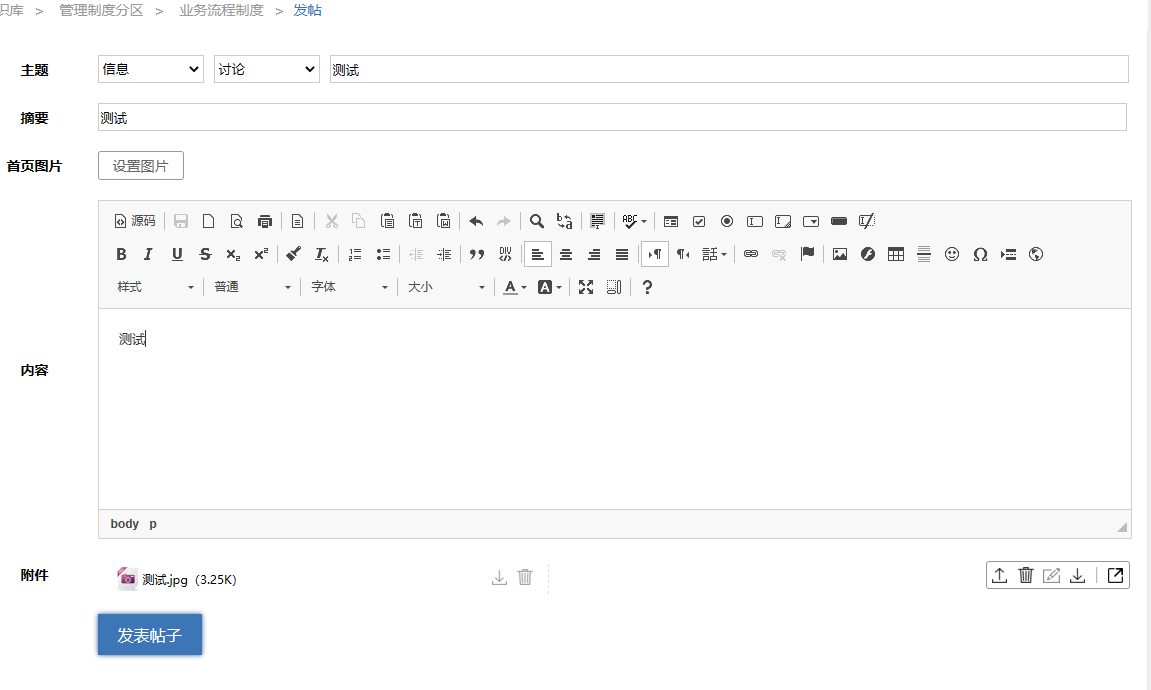Open the Templates icon
This screenshot has width=1151, height=690.
click(297, 221)
